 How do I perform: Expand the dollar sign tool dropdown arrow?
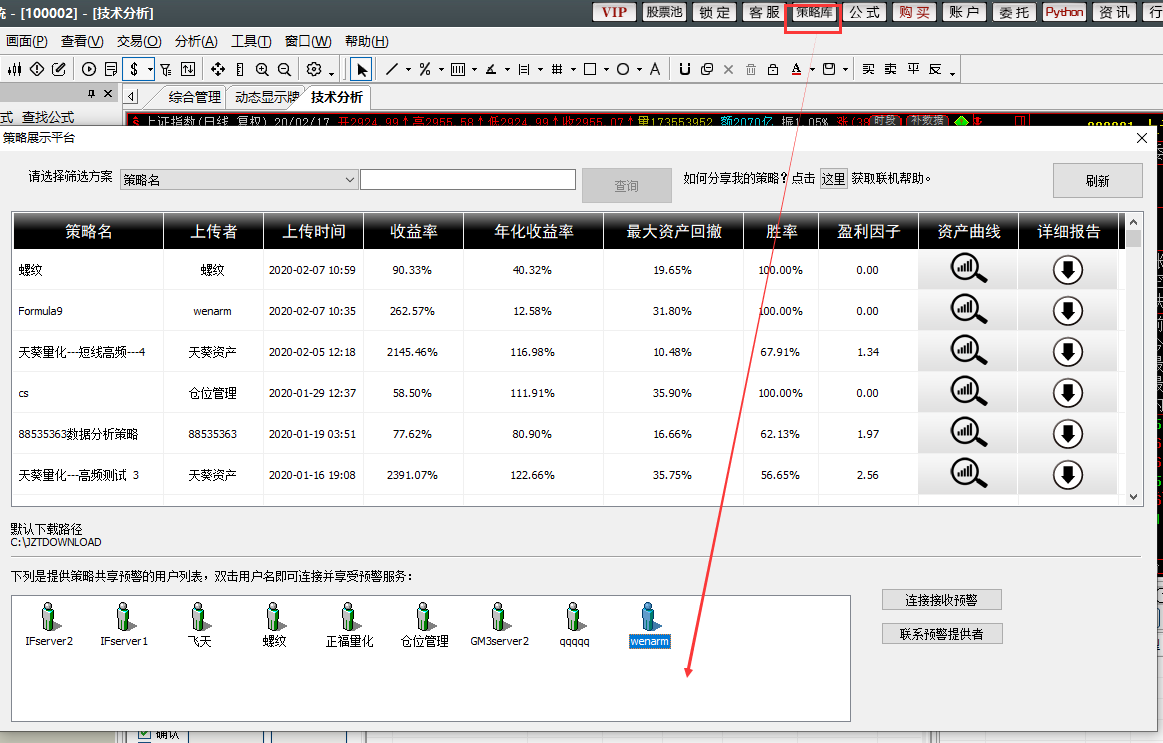click(x=151, y=69)
